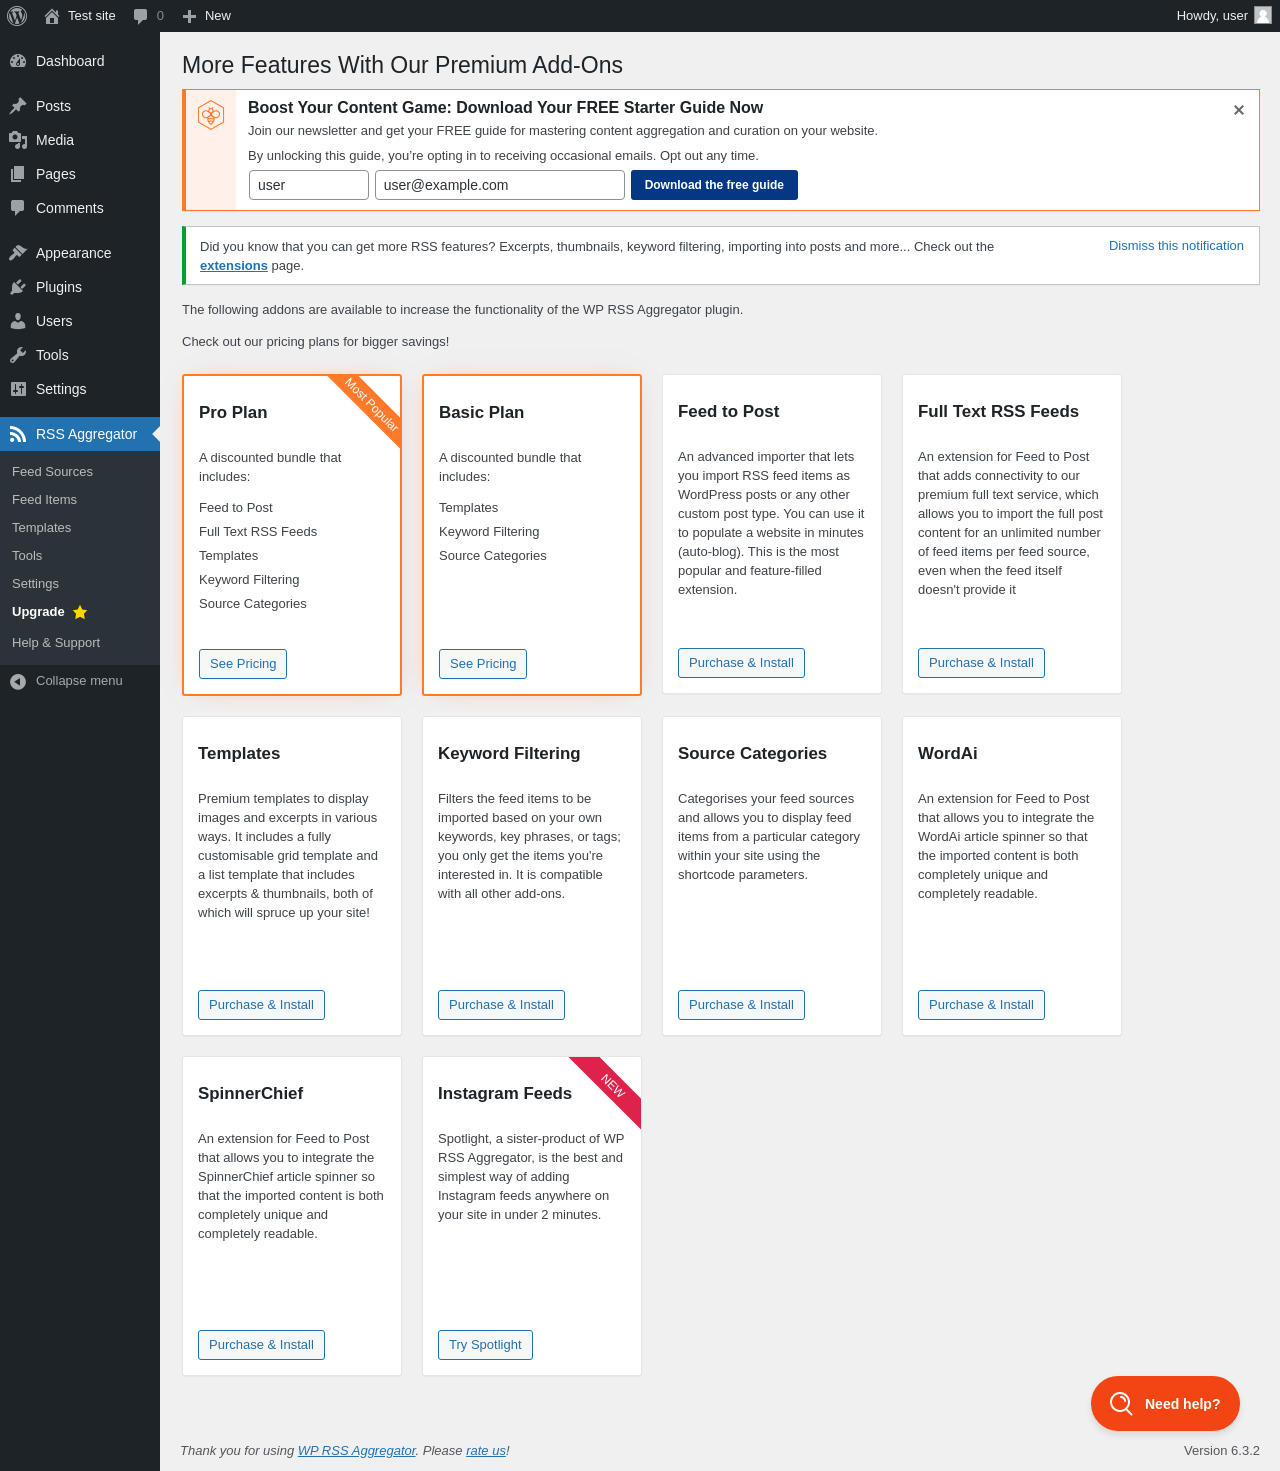This screenshot has width=1280, height=1471.
Task: Click the Posts pushpin icon
Action: 18,106
